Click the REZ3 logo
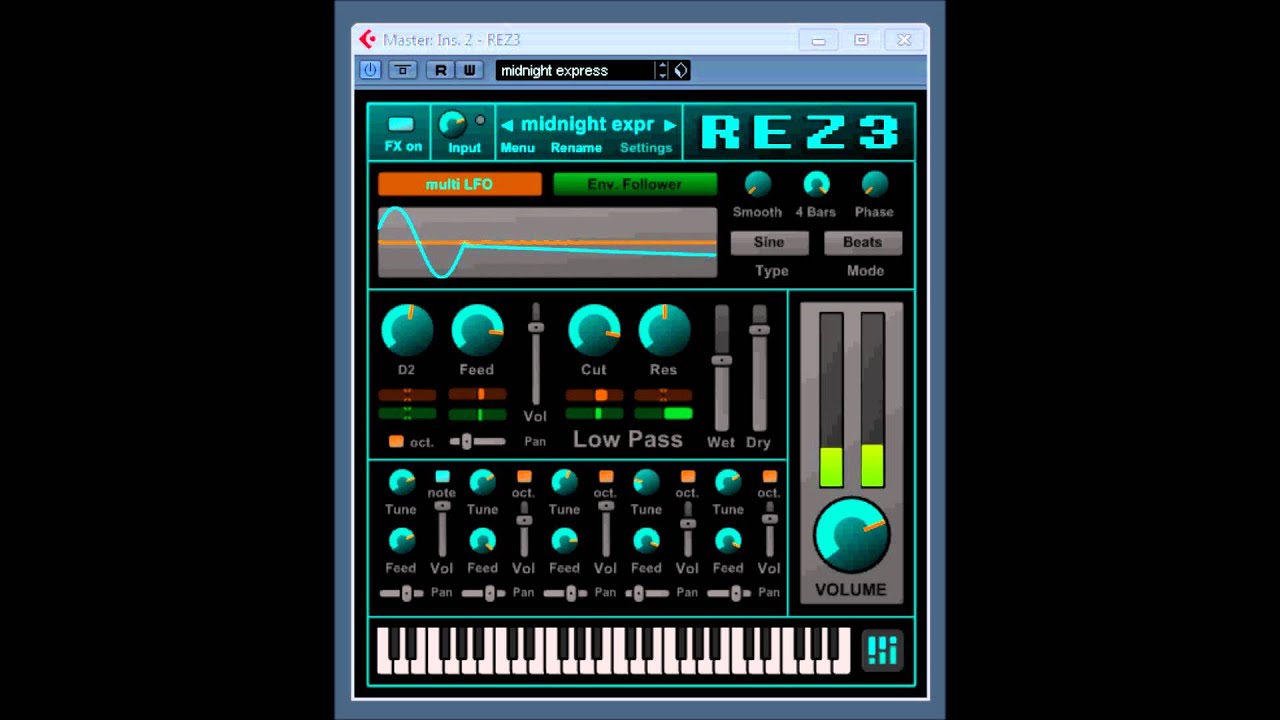The height and width of the screenshot is (720, 1280). 799,131
